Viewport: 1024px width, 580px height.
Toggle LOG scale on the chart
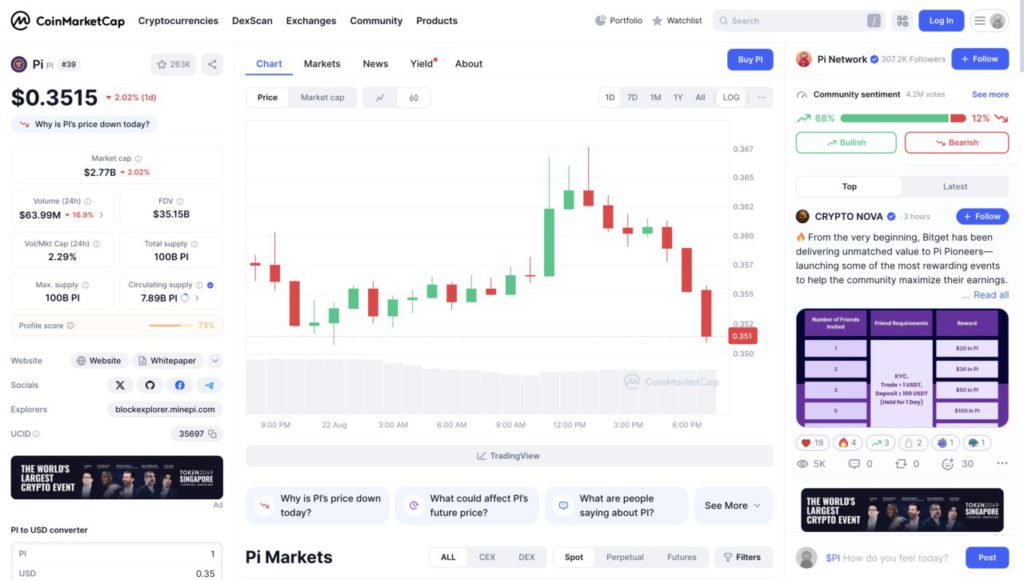coord(731,98)
